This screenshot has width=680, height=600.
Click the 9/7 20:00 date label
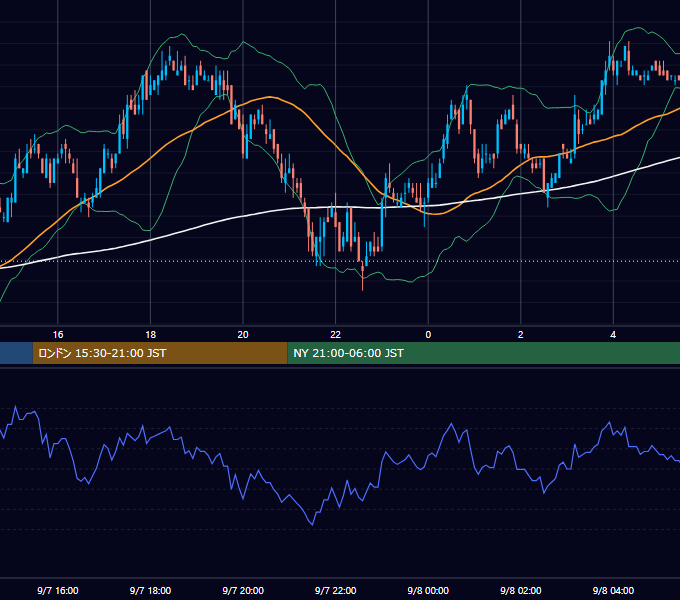(x=243, y=590)
